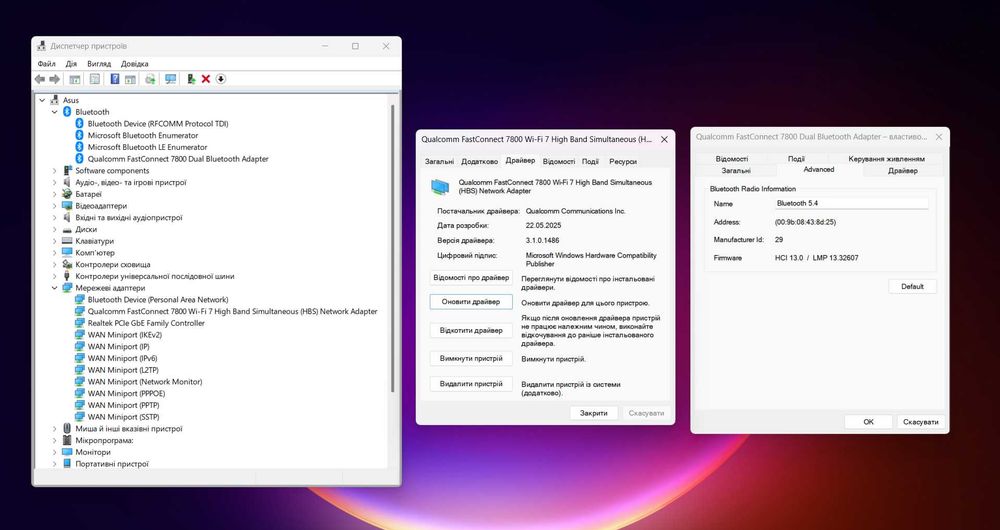Click the Вимкнути пристрій button

[471, 358]
